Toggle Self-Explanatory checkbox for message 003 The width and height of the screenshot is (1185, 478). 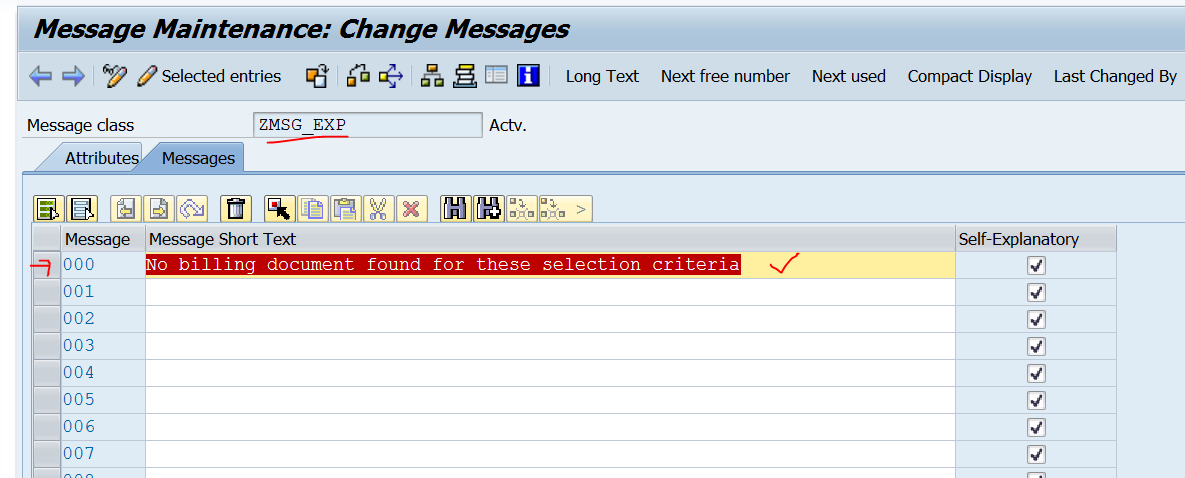pyautogui.click(x=1036, y=346)
